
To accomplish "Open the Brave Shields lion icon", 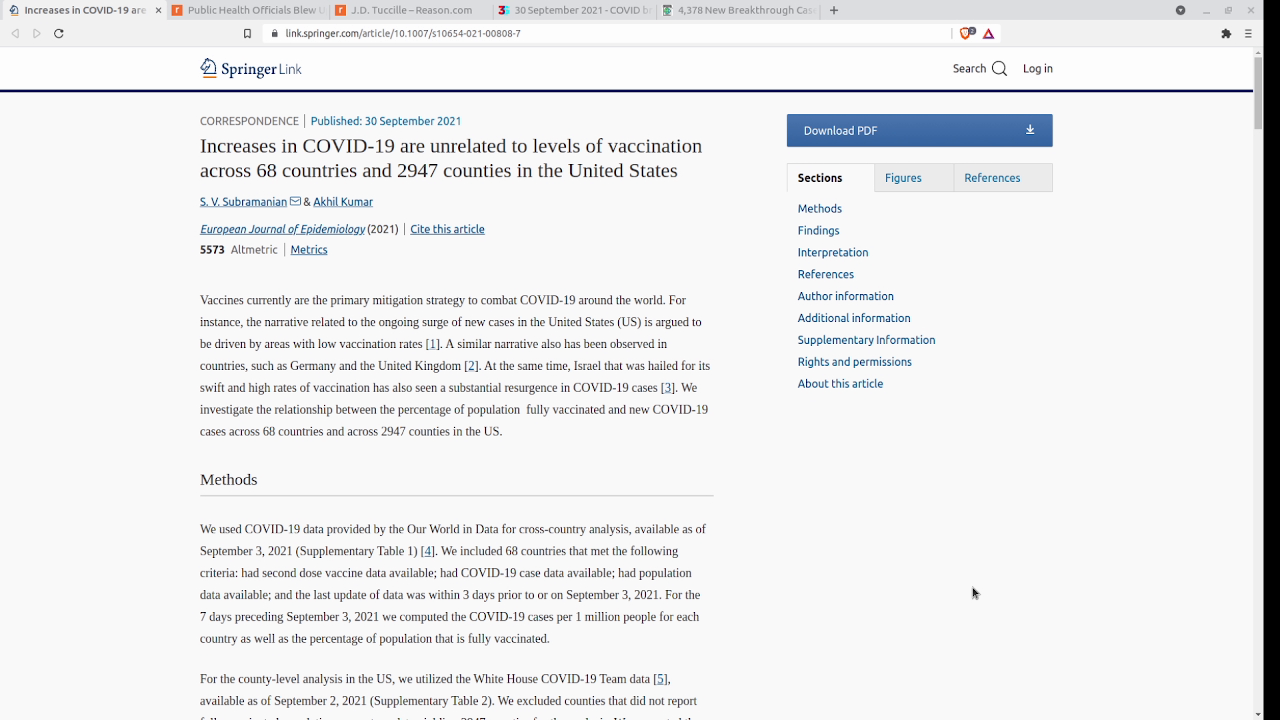I will [x=966, y=33].
